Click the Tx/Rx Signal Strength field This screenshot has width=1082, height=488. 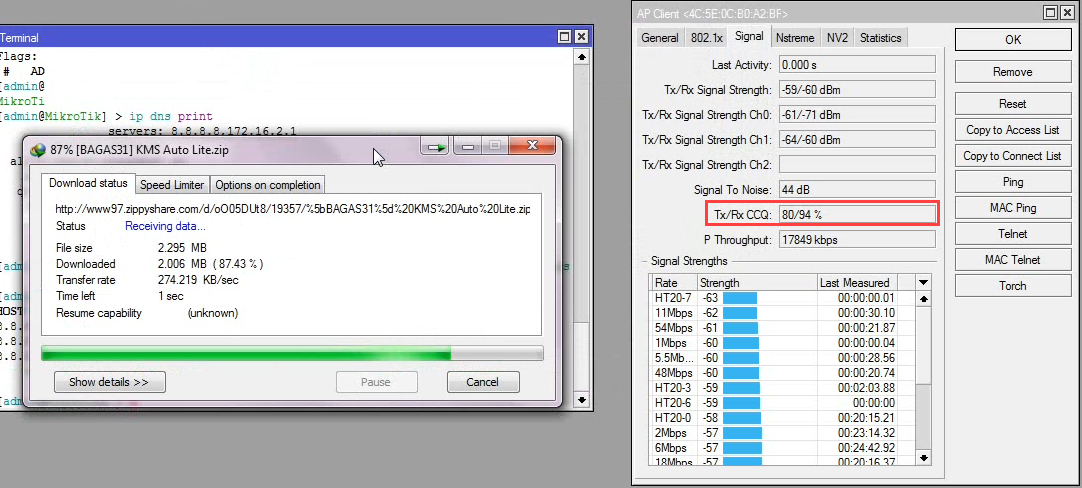(857, 90)
